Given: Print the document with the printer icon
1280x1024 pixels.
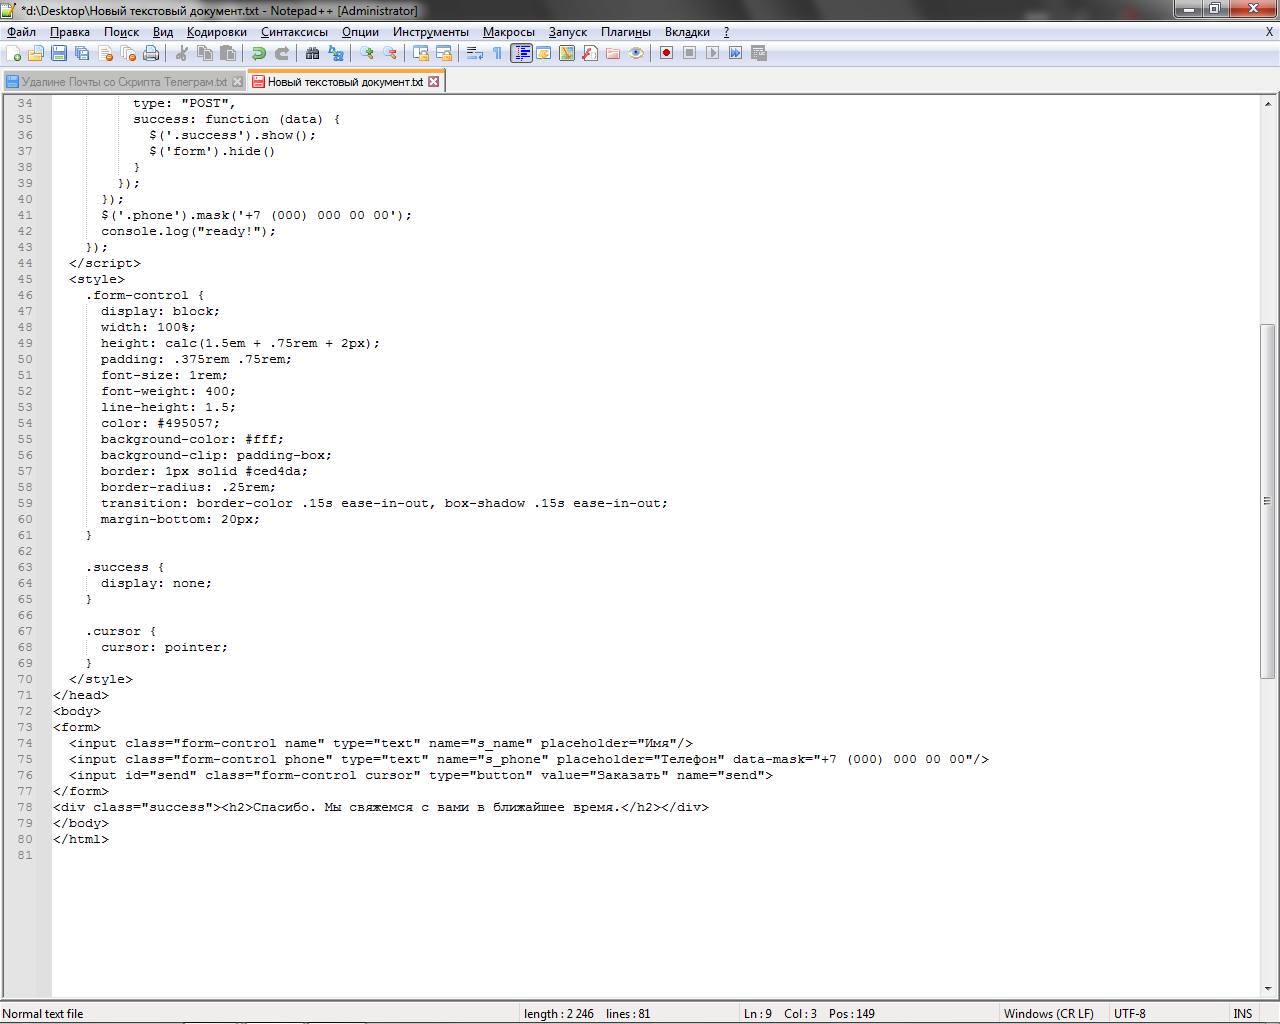Looking at the screenshot, I should click(151, 53).
